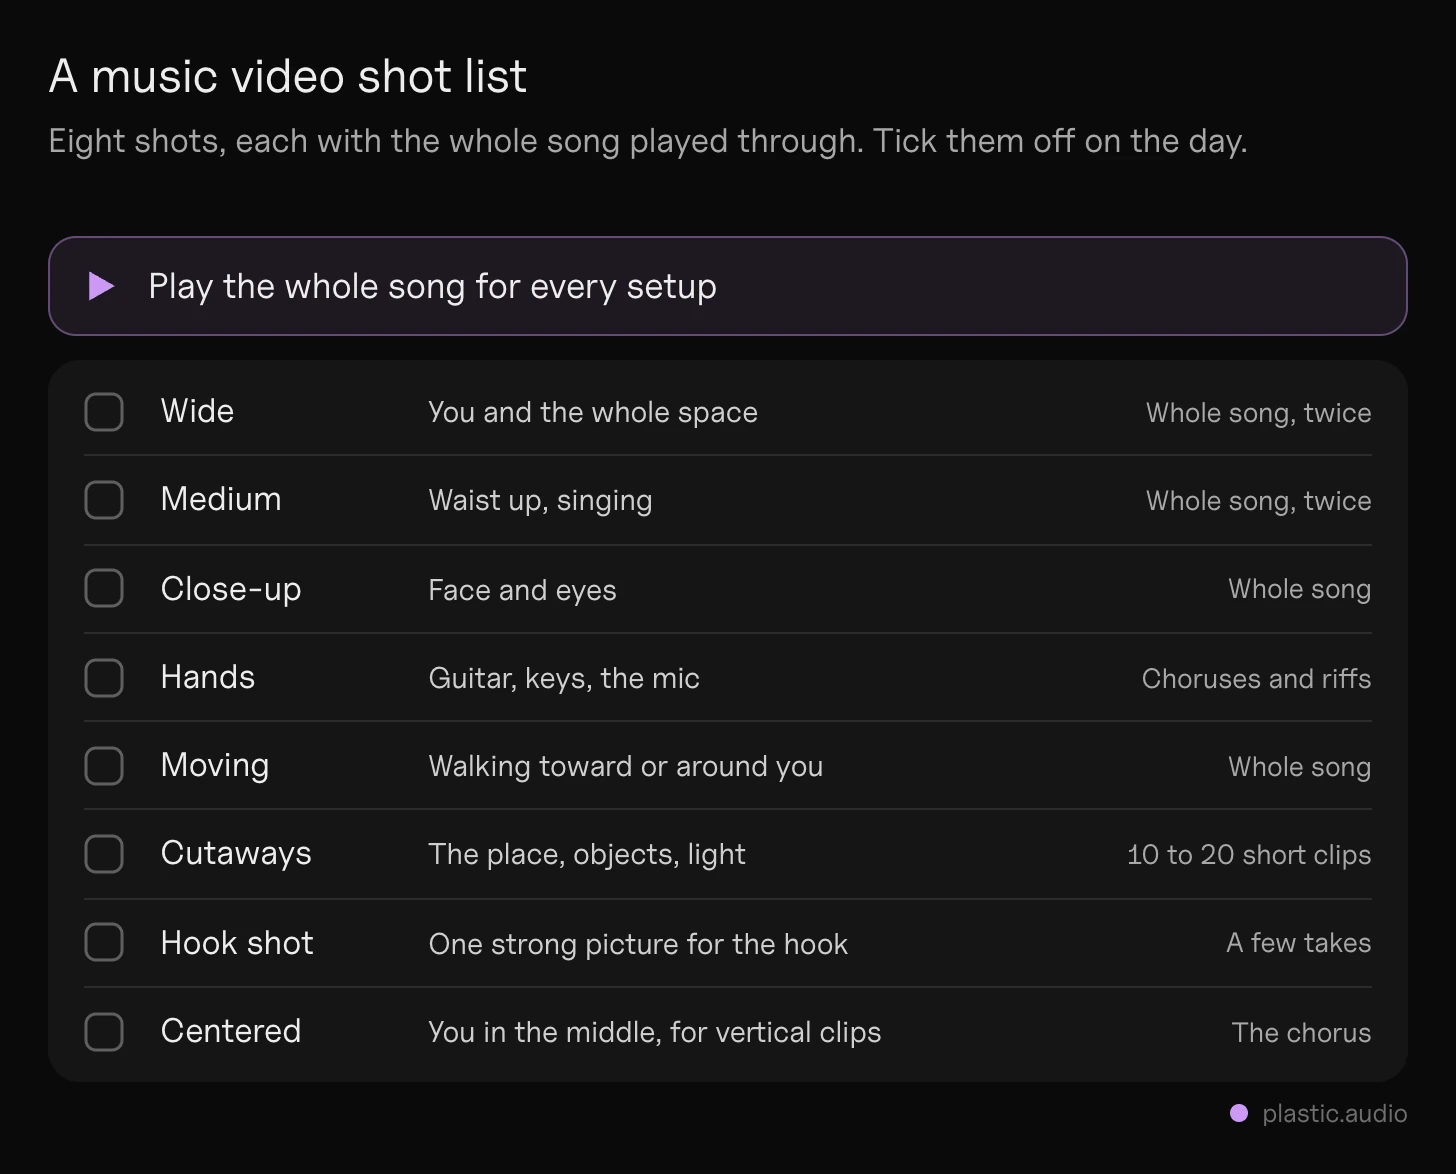Click the "Eight shots, each with" subtitle
The height and width of the screenshot is (1174, 1456).
coord(648,141)
